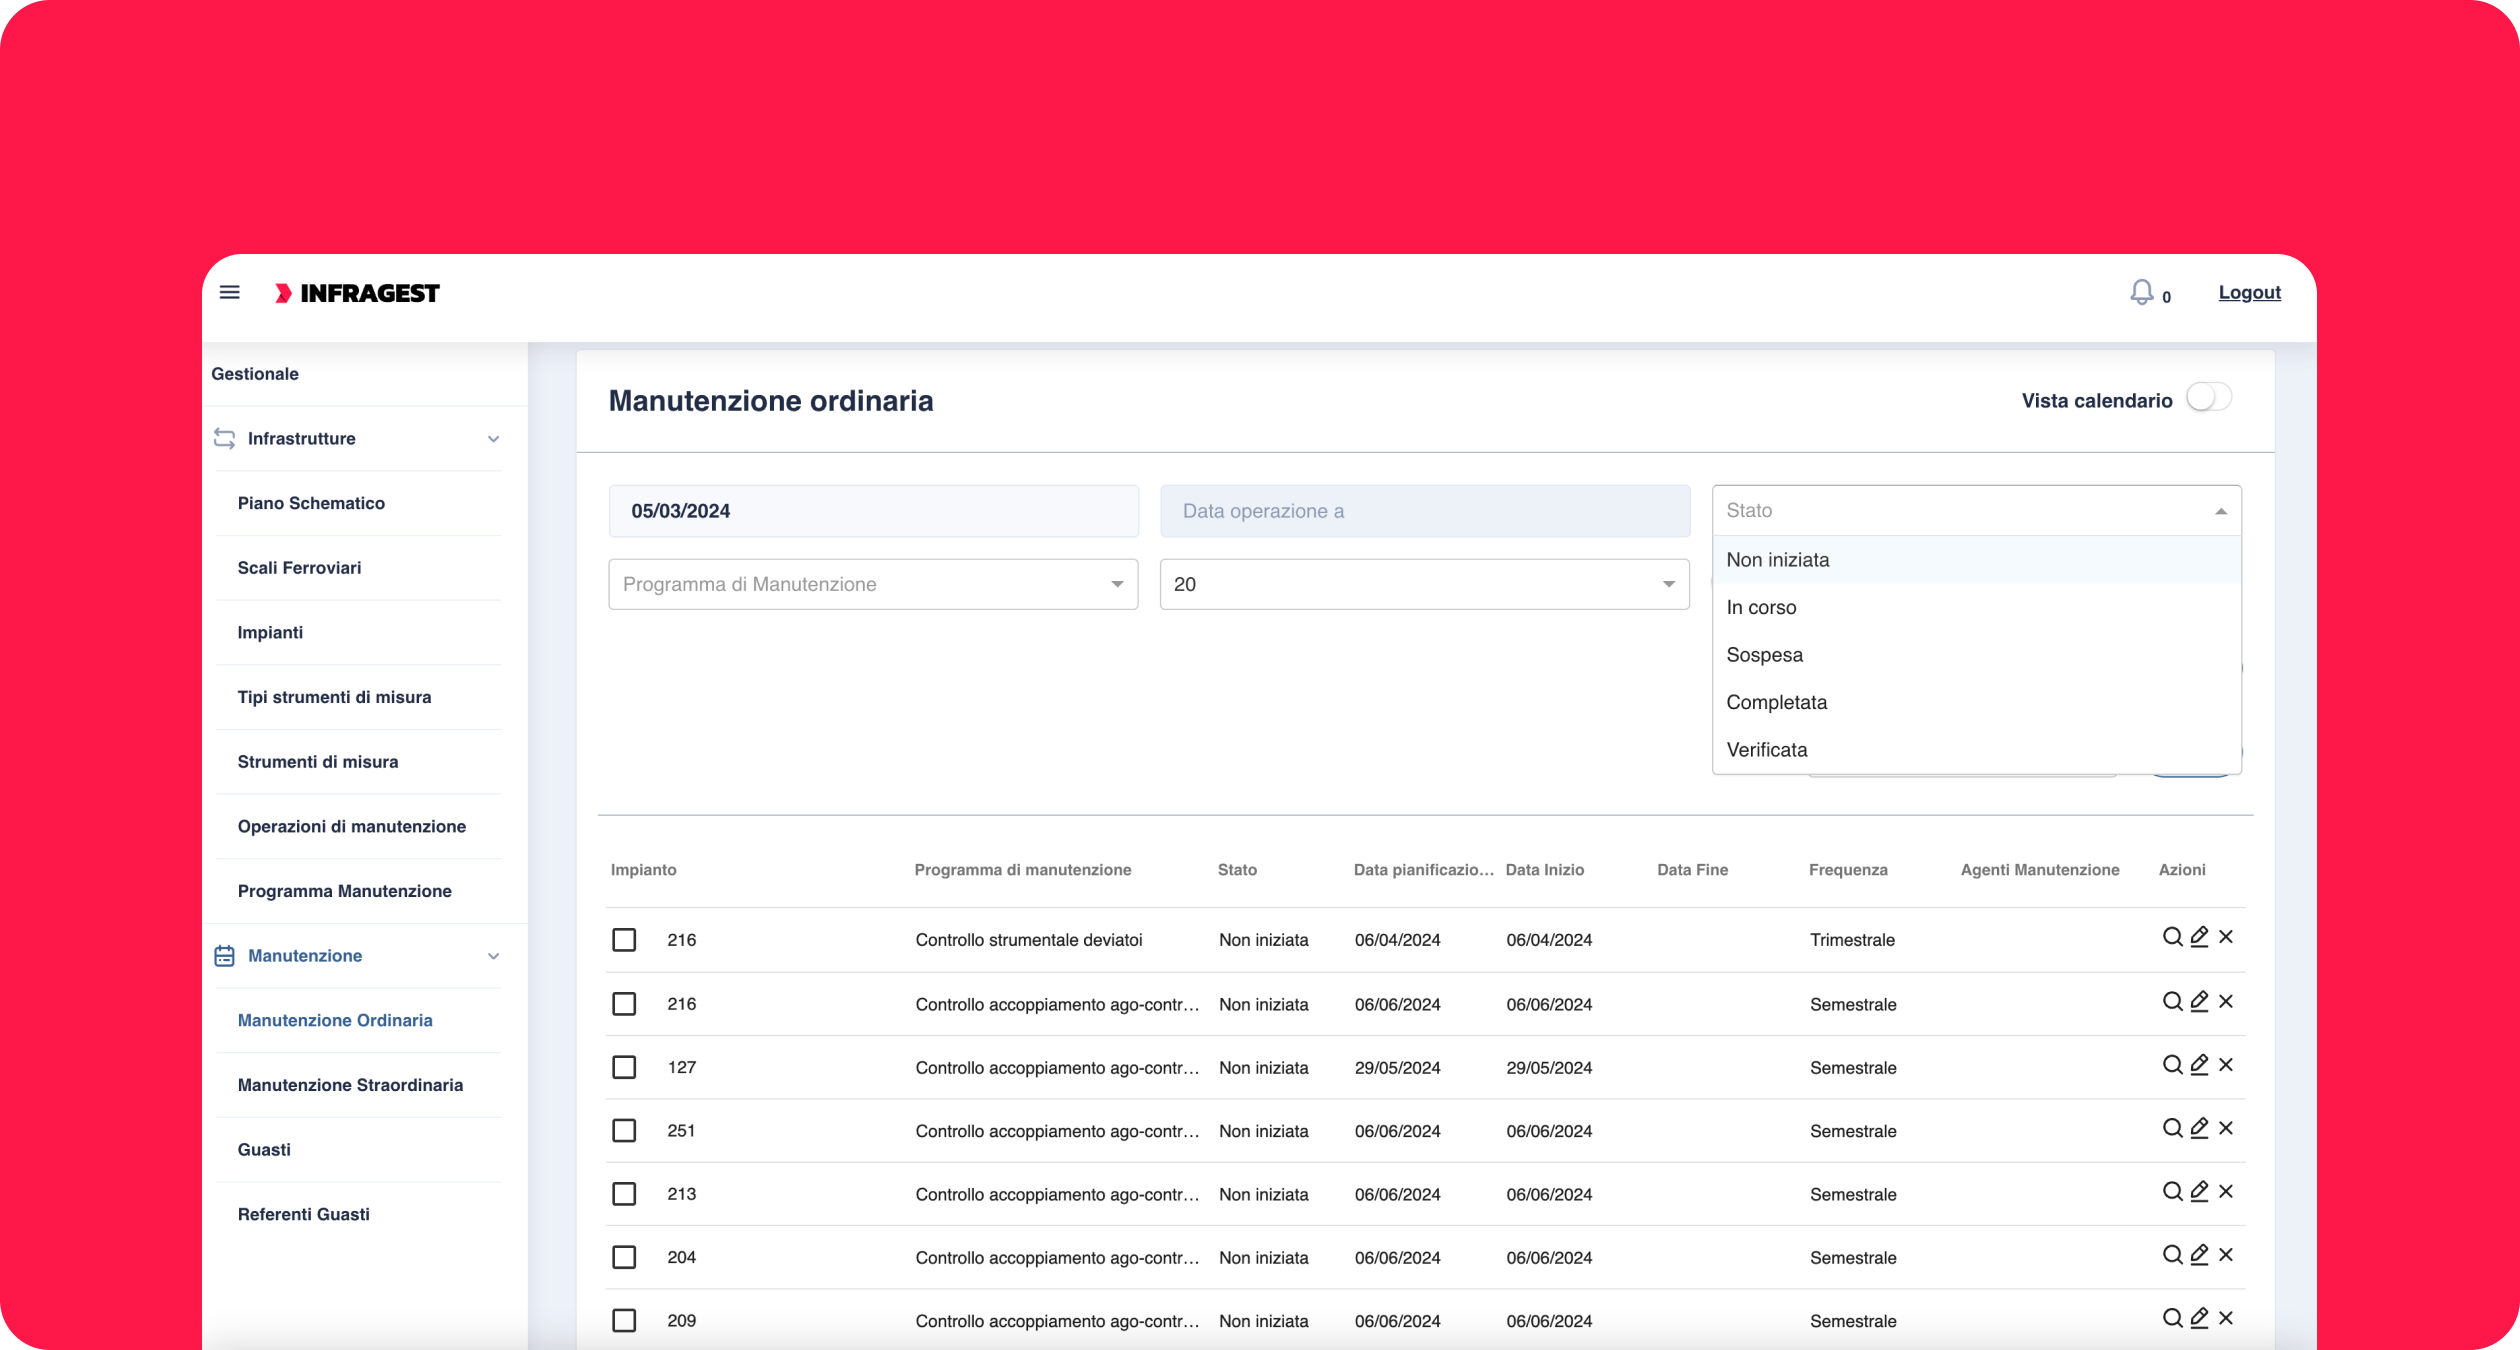Select the checkbox for impianto 213
Viewport: 2520px width, 1350px height.
(624, 1194)
